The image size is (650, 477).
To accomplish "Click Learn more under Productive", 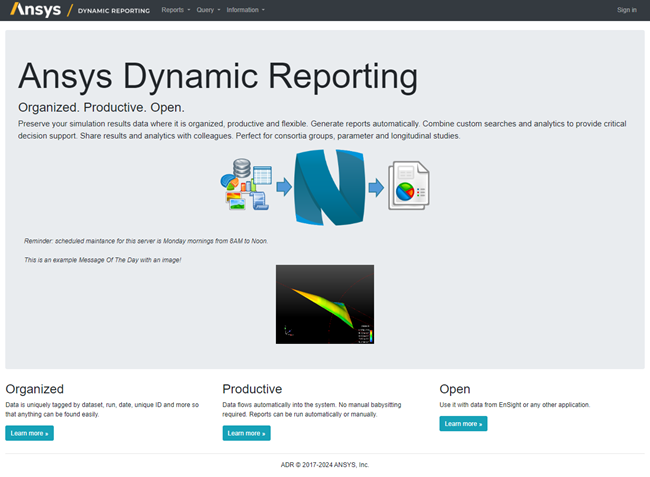I will click(246, 433).
